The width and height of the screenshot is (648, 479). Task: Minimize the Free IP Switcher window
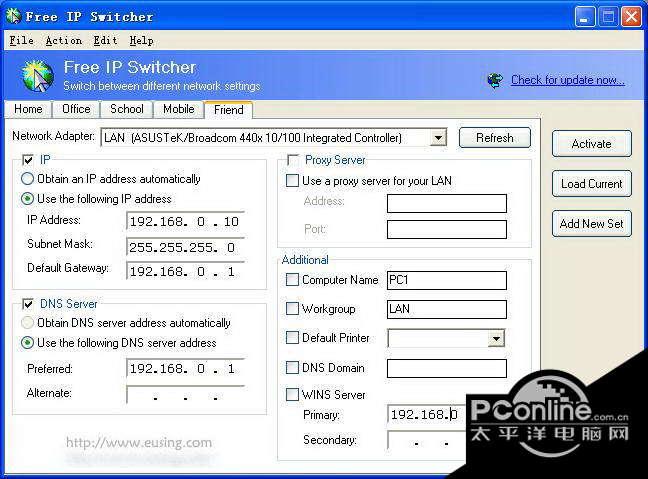point(584,17)
